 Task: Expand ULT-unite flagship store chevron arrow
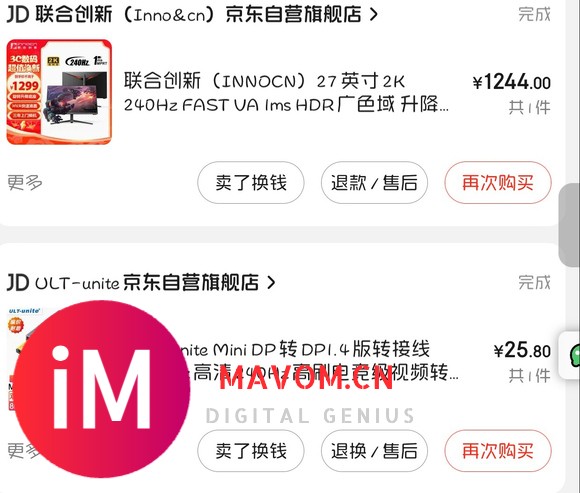(x=271, y=283)
